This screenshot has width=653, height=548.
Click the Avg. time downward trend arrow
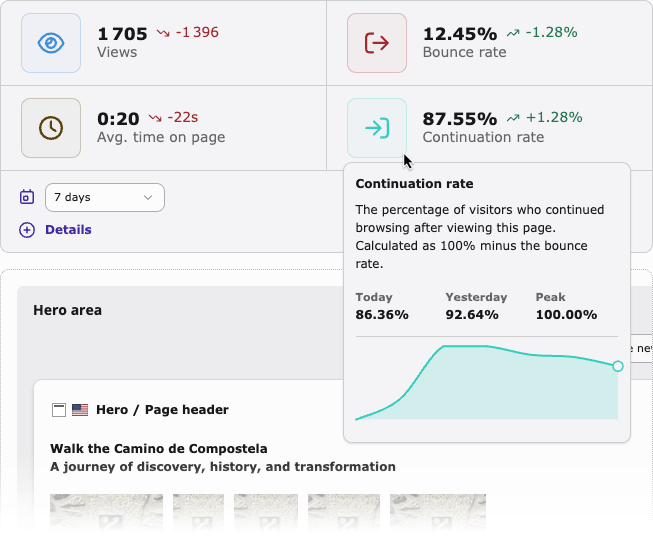[155, 118]
